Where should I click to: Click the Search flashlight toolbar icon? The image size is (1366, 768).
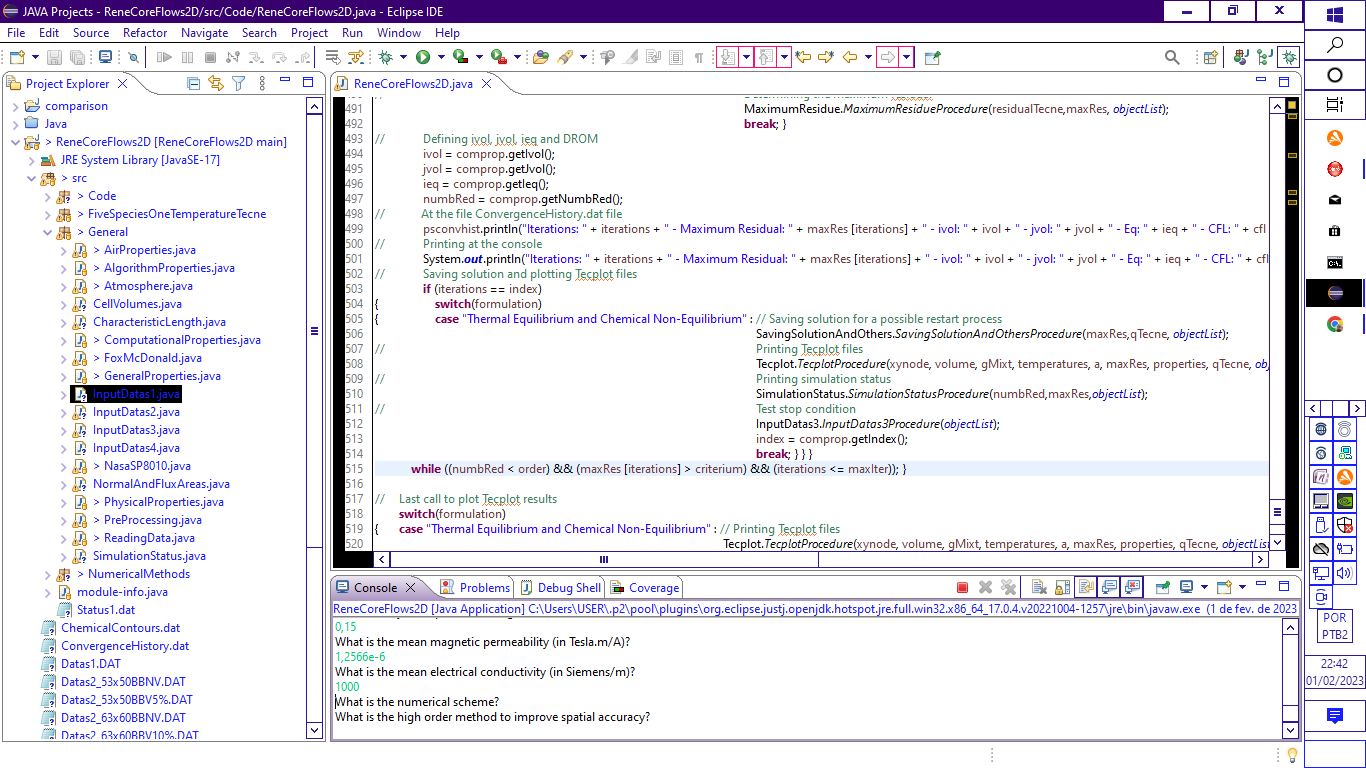(x=565, y=57)
